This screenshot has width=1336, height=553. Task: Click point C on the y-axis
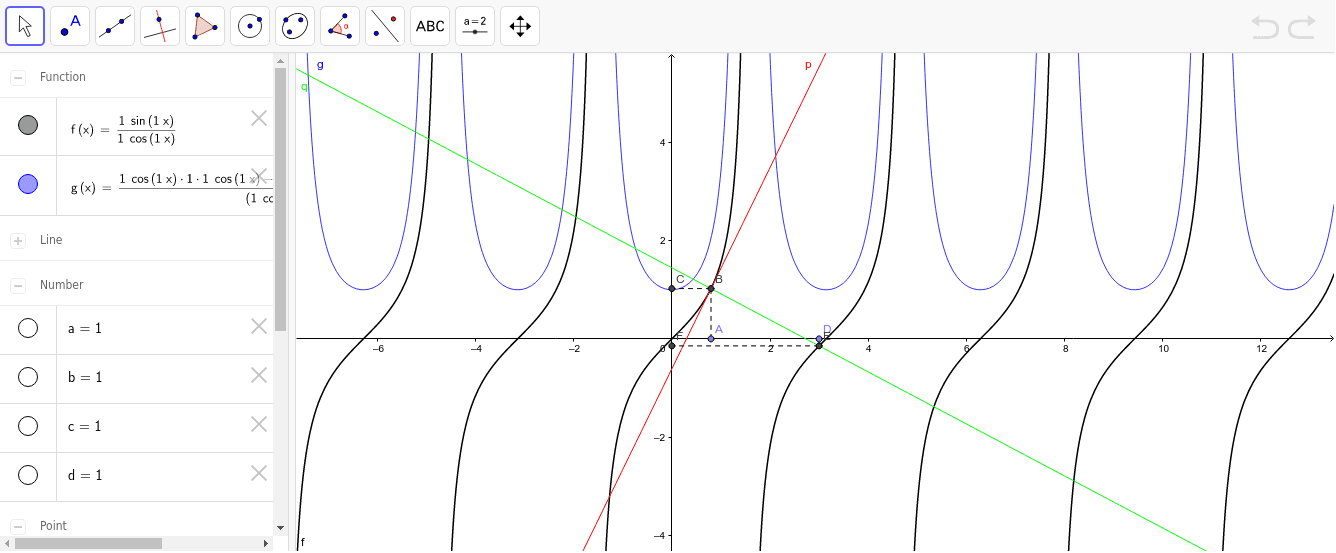point(671,288)
